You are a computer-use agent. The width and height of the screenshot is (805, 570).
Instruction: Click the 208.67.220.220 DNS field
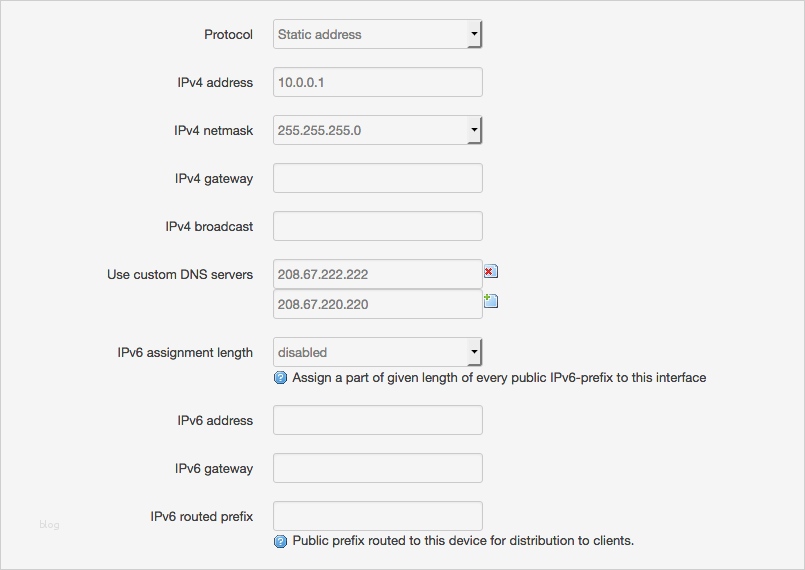coord(377,304)
